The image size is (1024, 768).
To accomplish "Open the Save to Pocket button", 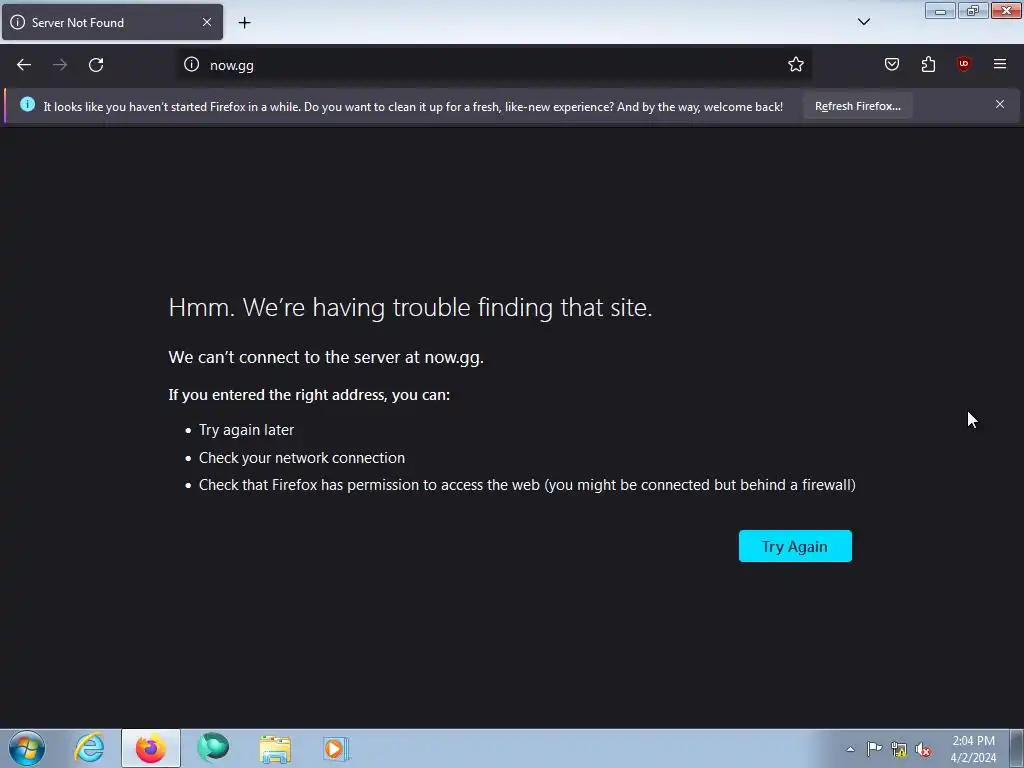I will coord(892,64).
